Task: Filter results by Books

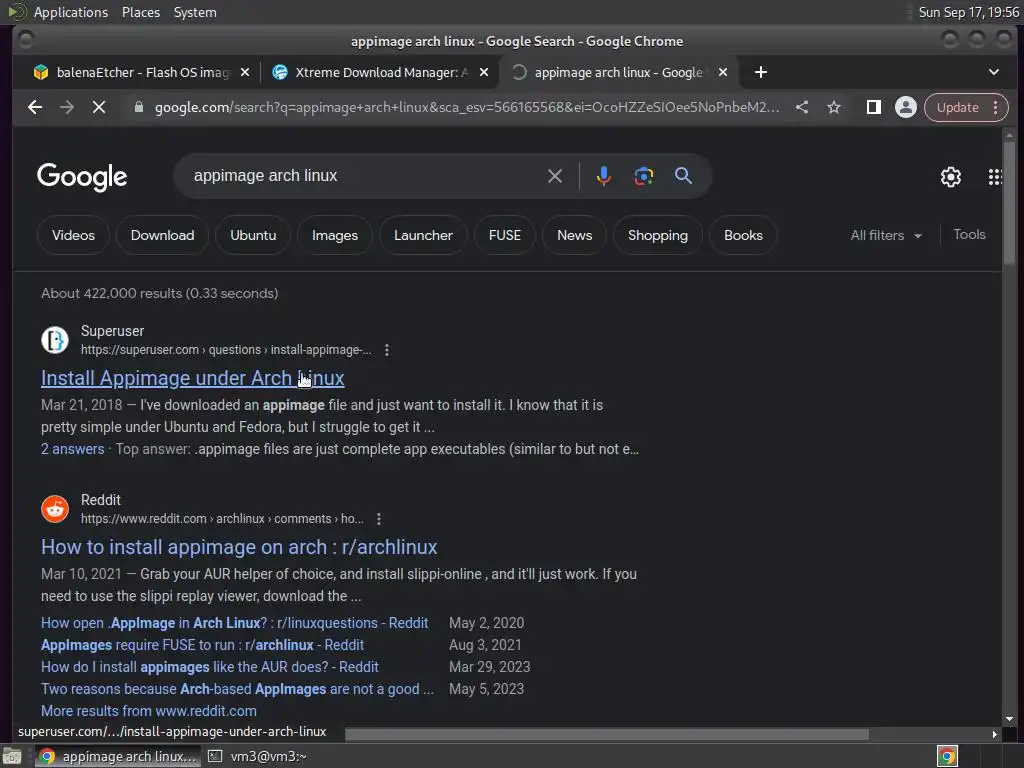Action: pyautogui.click(x=743, y=235)
